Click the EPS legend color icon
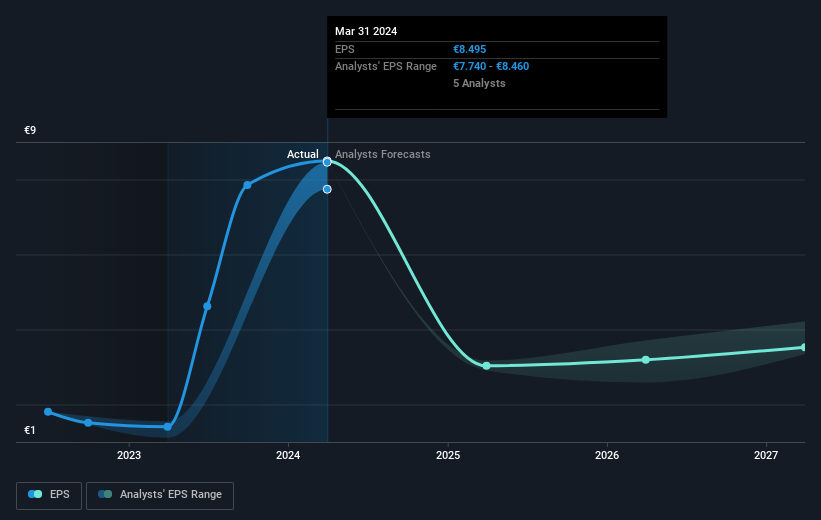Image resolution: width=821 pixels, height=520 pixels. pos(35,494)
